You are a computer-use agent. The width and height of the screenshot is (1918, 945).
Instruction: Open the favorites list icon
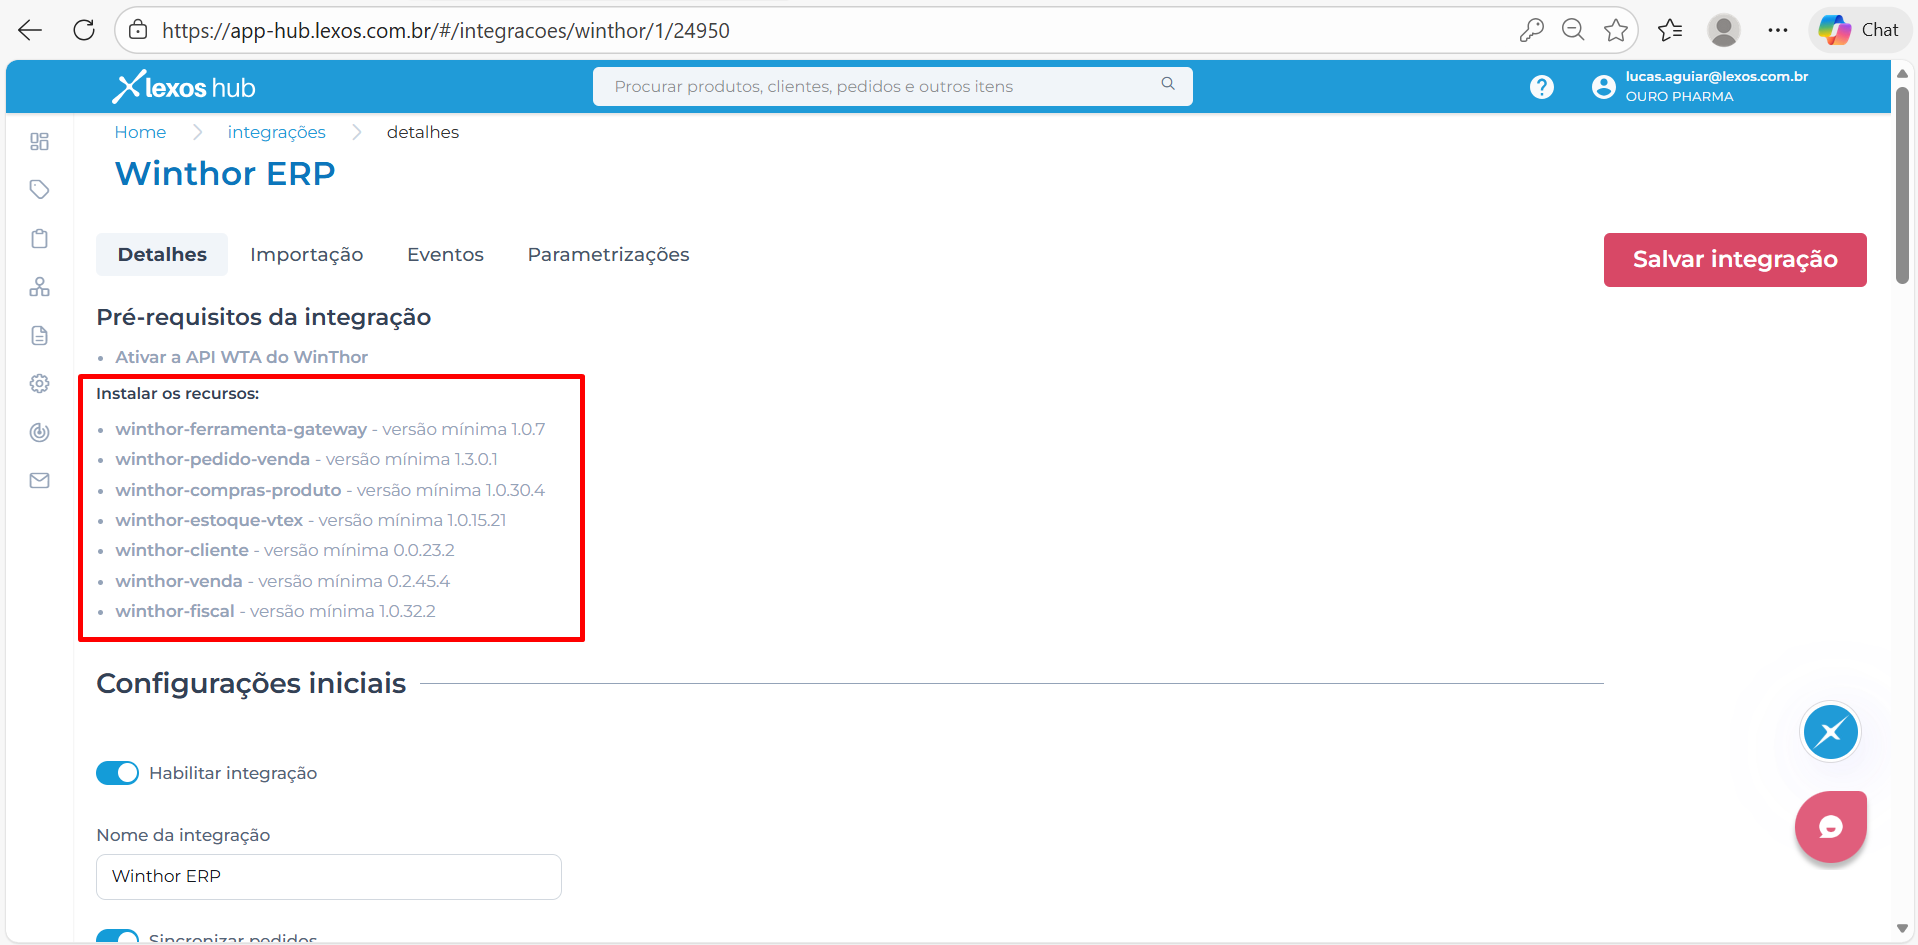(1670, 30)
